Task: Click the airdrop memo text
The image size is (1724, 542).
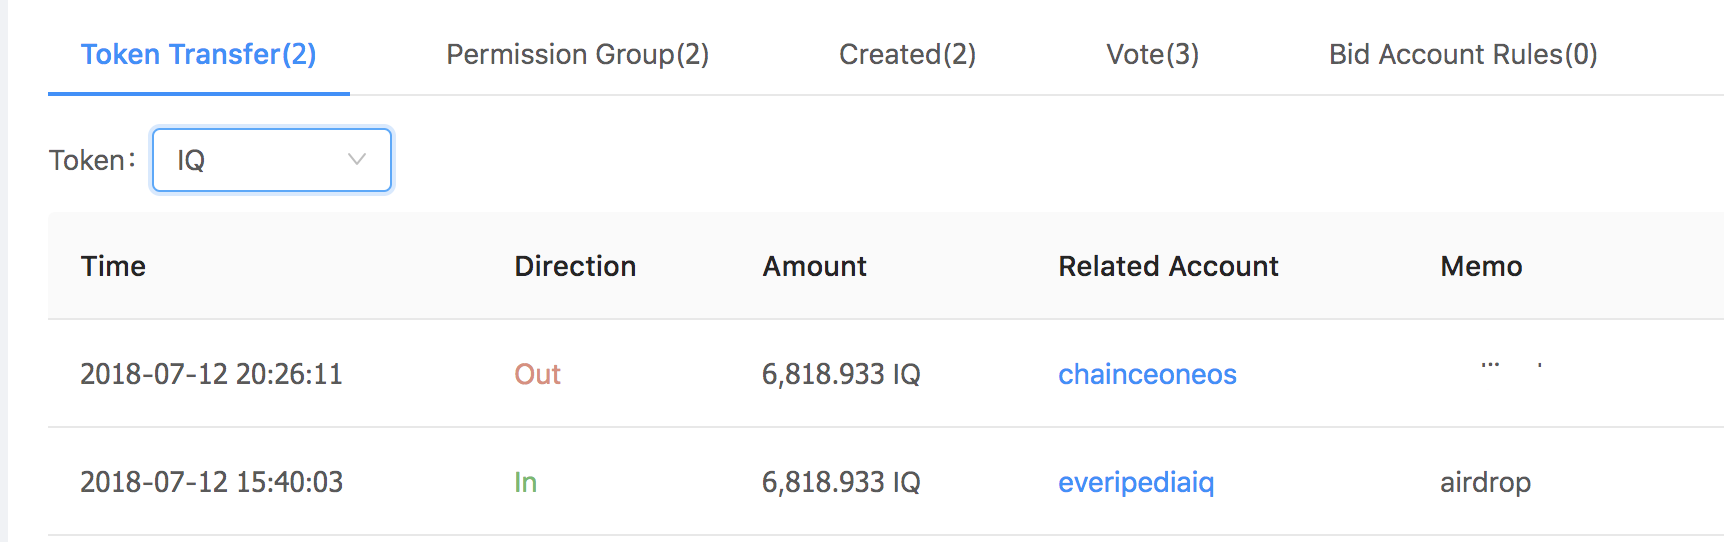Action: pyautogui.click(x=1485, y=482)
